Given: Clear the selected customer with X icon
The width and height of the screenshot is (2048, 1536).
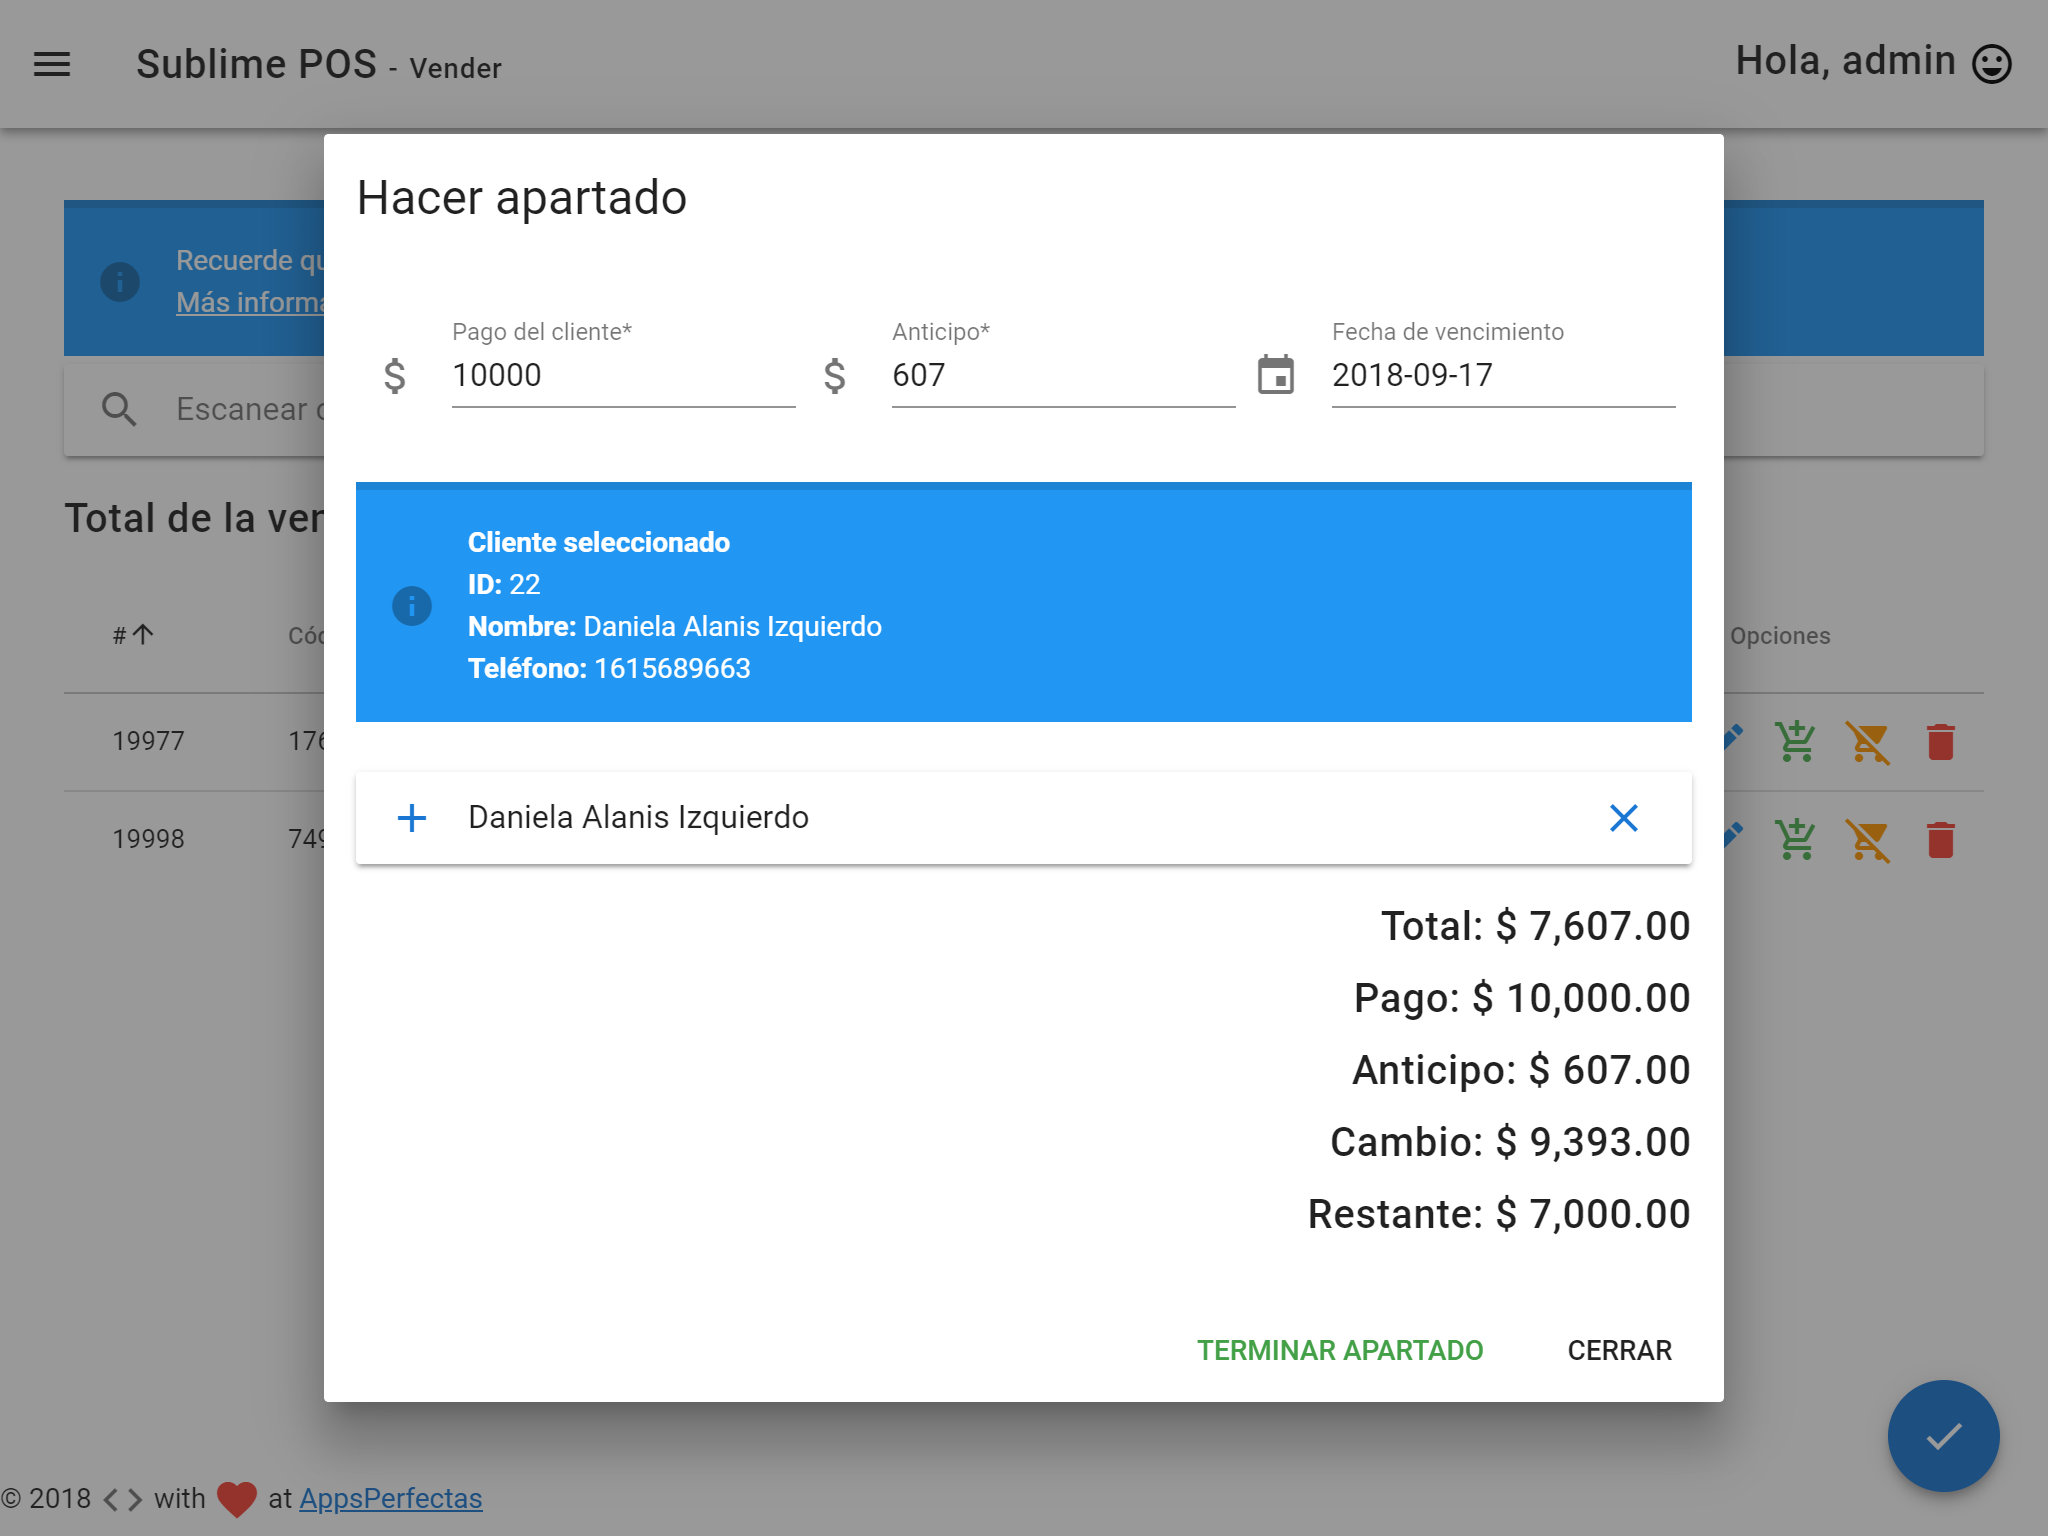Looking at the screenshot, I should pos(1623,818).
